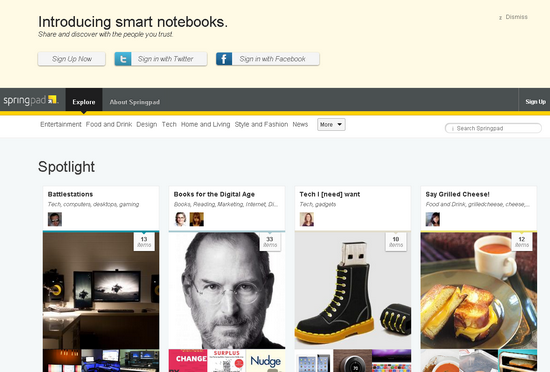
Task: Open the Nudge book thumbnail
Action: click(x=266, y=361)
